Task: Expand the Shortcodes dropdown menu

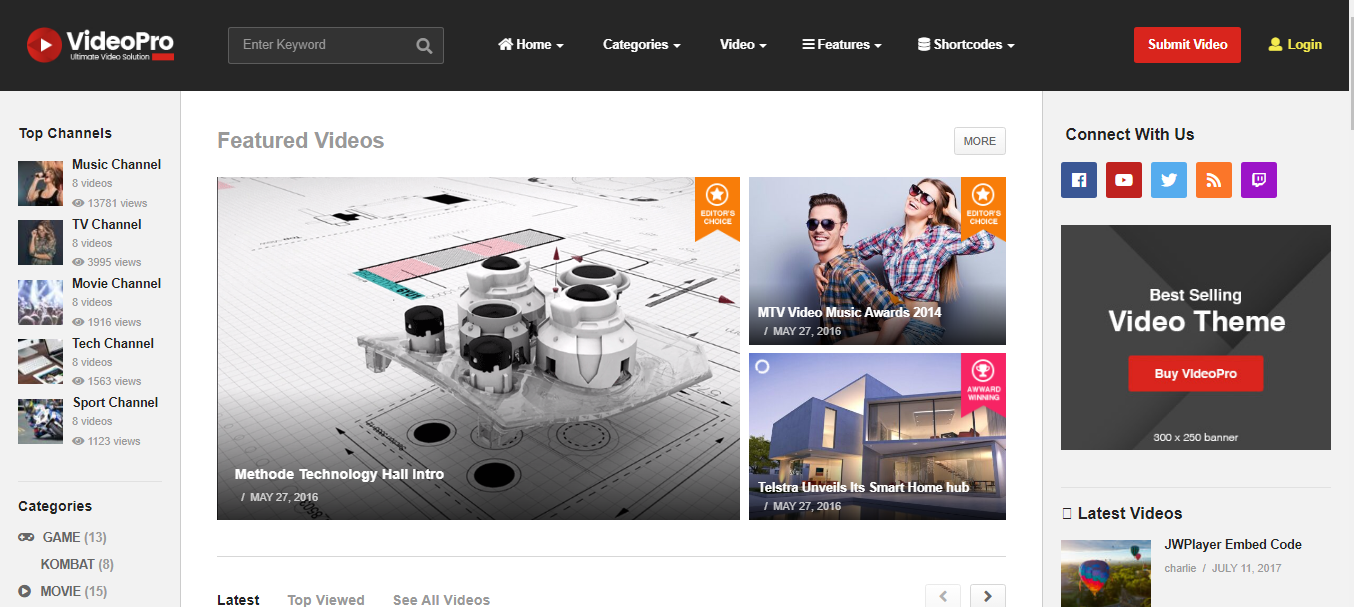Action: click(x=966, y=45)
